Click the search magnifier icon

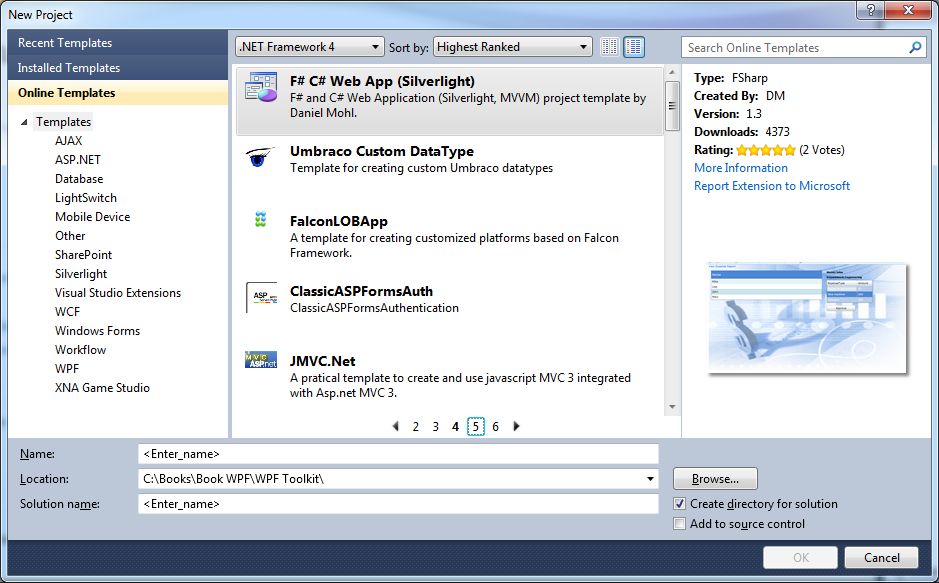[914, 47]
